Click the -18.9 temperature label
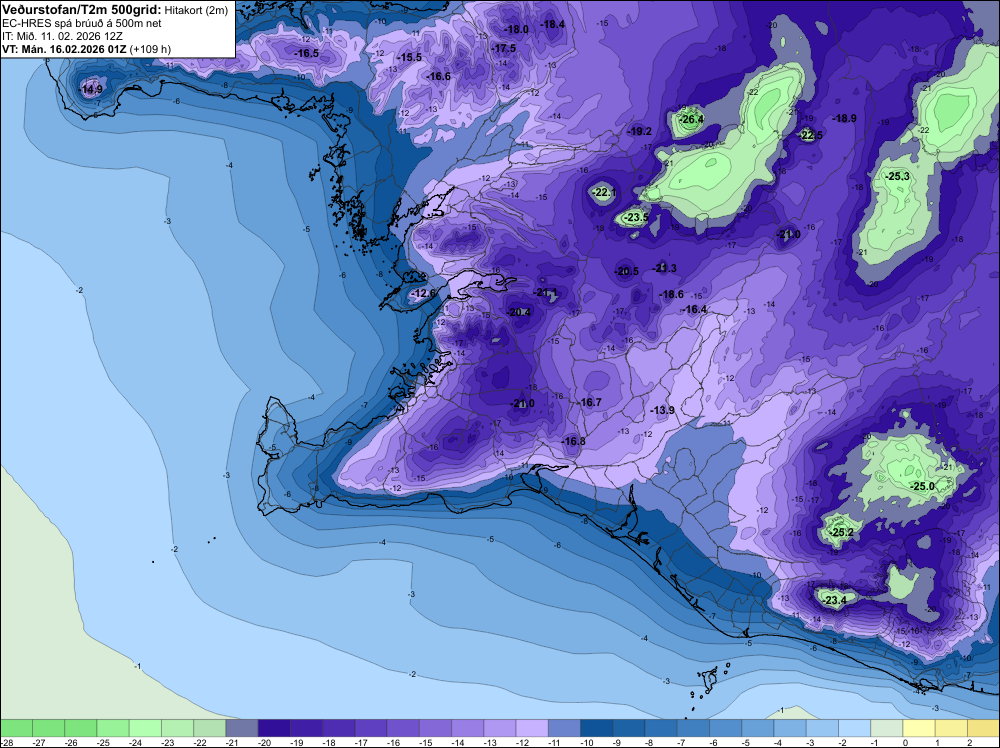Viewport: 1000px width, 748px height. (x=844, y=118)
